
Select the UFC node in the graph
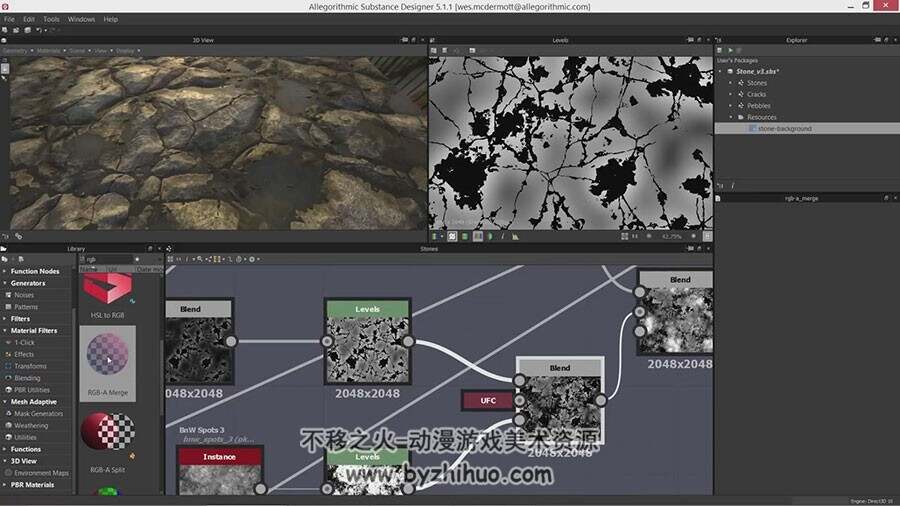(x=488, y=400)
